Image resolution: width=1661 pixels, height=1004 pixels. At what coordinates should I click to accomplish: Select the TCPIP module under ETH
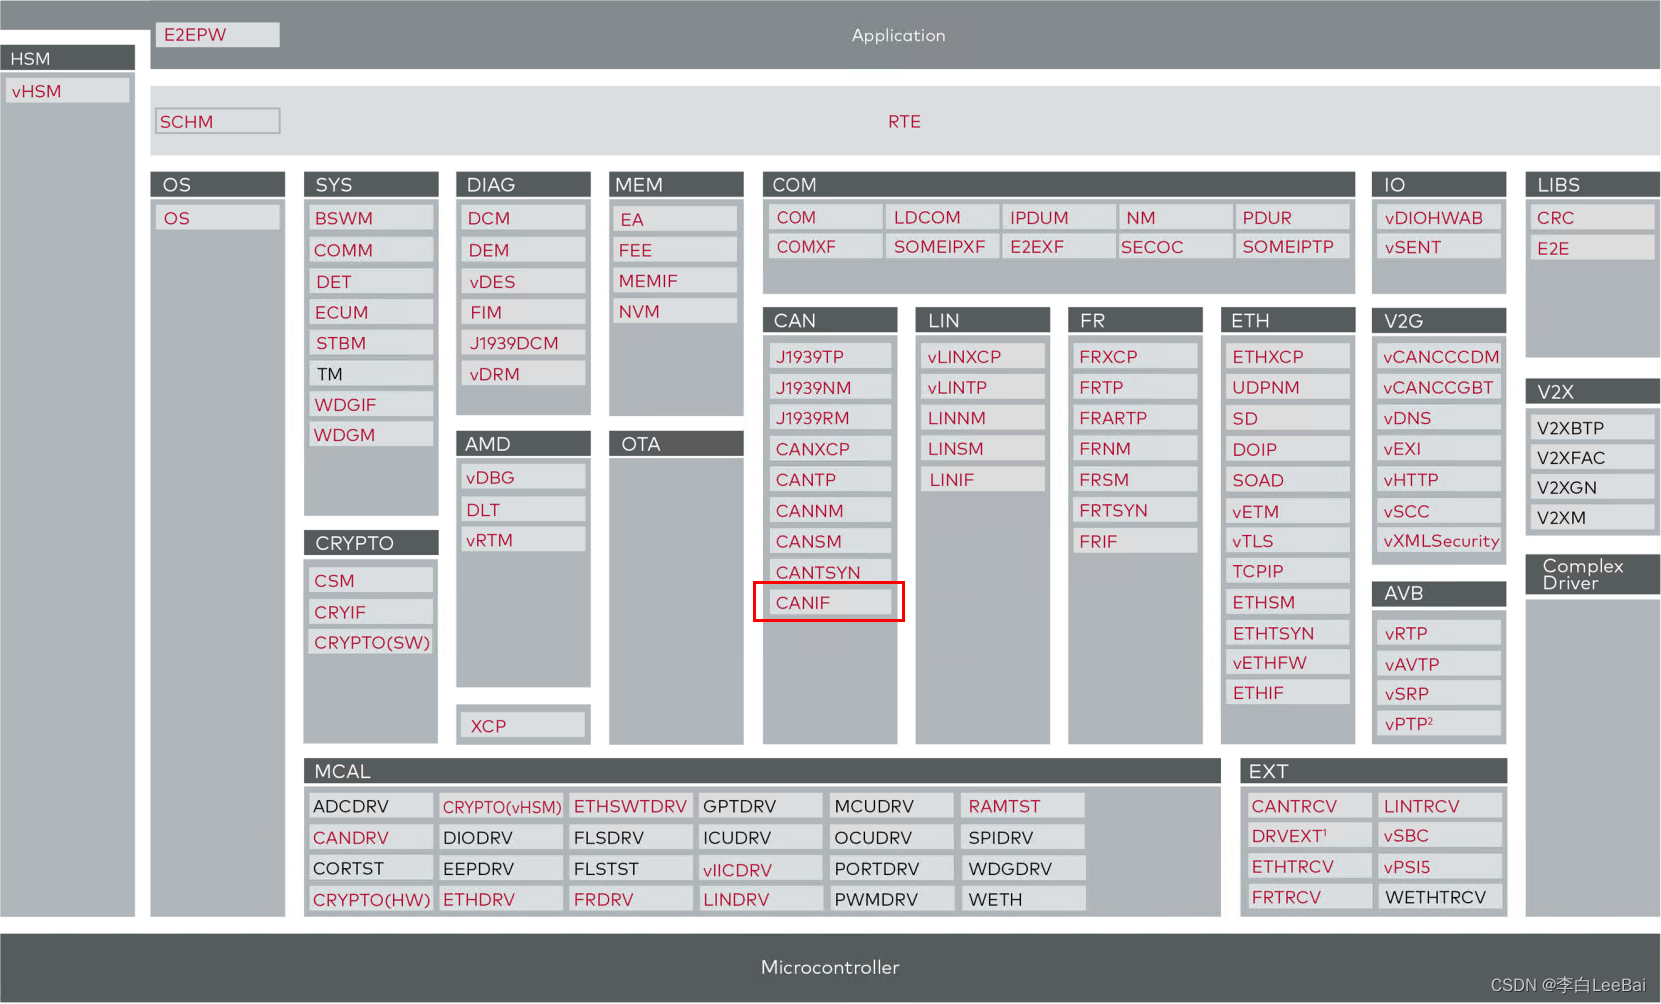coord(1286,570)
